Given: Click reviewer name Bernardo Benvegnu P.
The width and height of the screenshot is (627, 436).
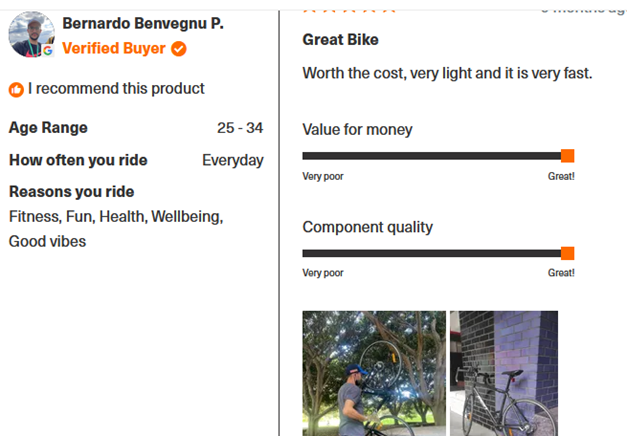Looking at the screenshot, I should (x=142, y=23).
